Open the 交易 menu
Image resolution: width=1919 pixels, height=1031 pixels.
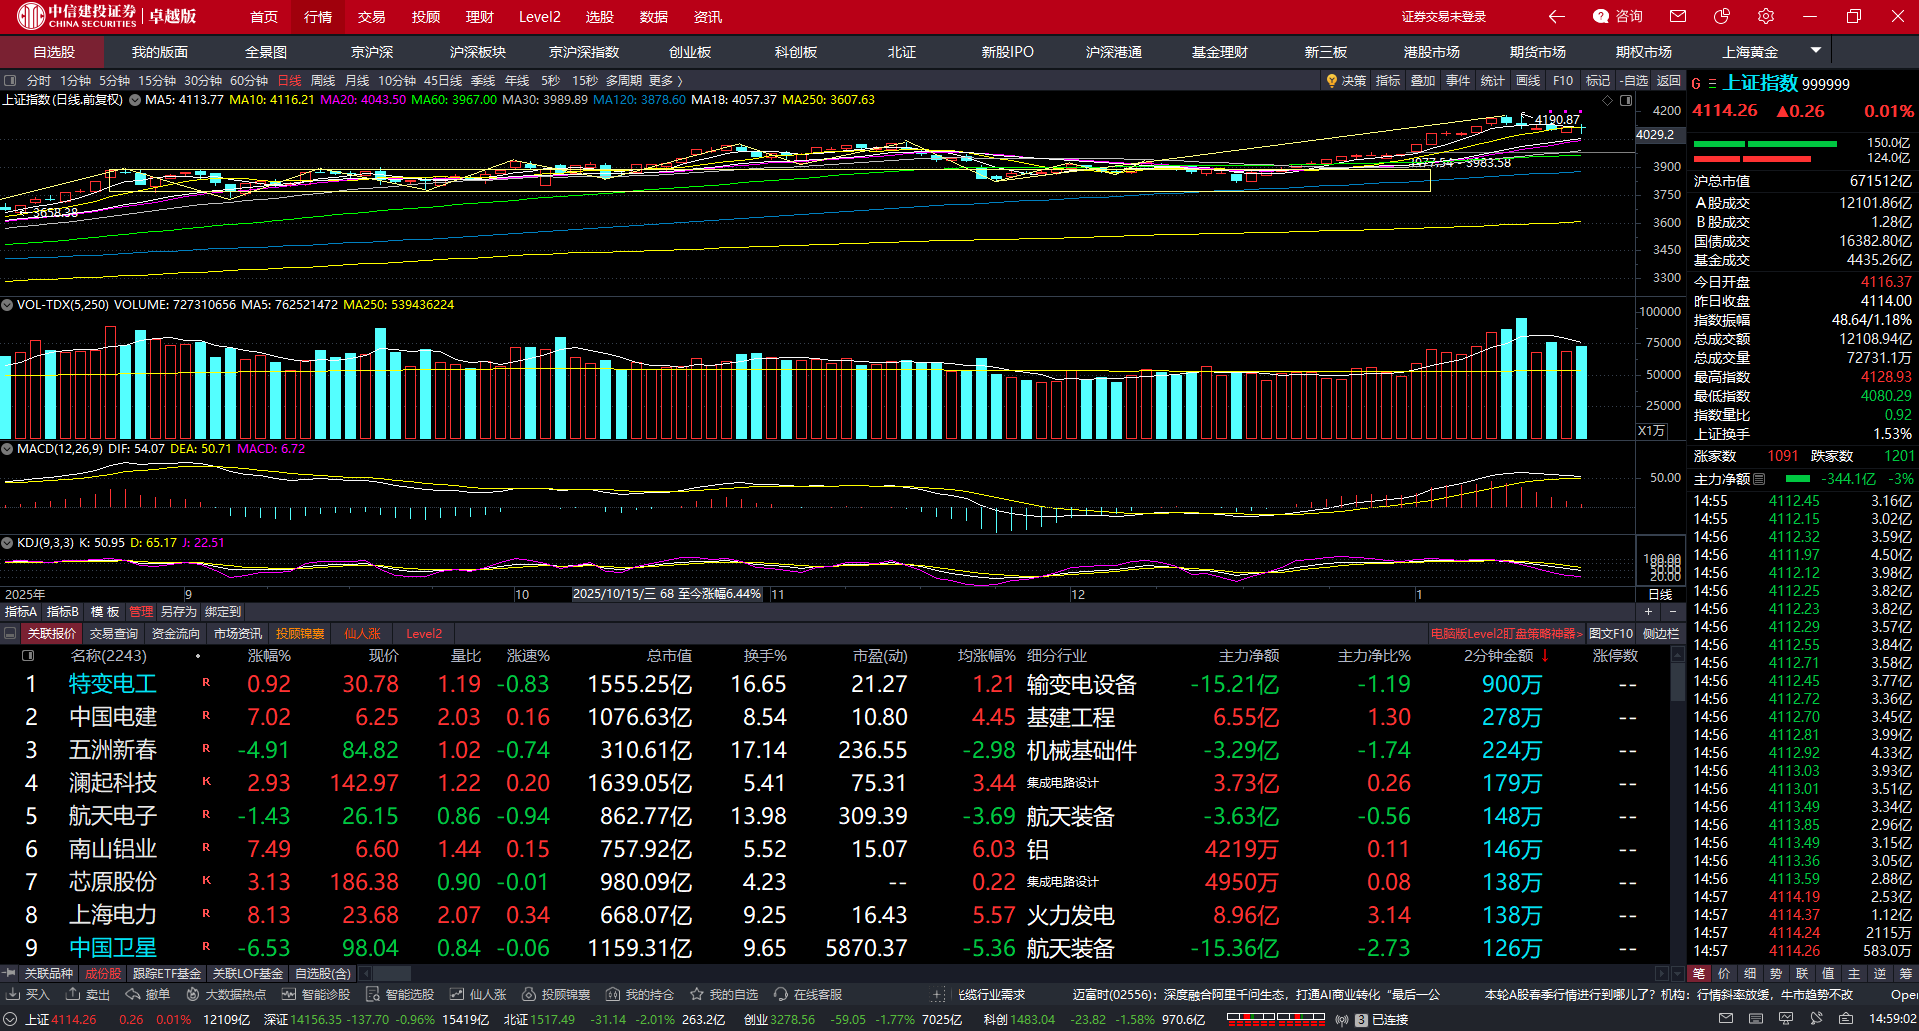[x=372, y=17]
